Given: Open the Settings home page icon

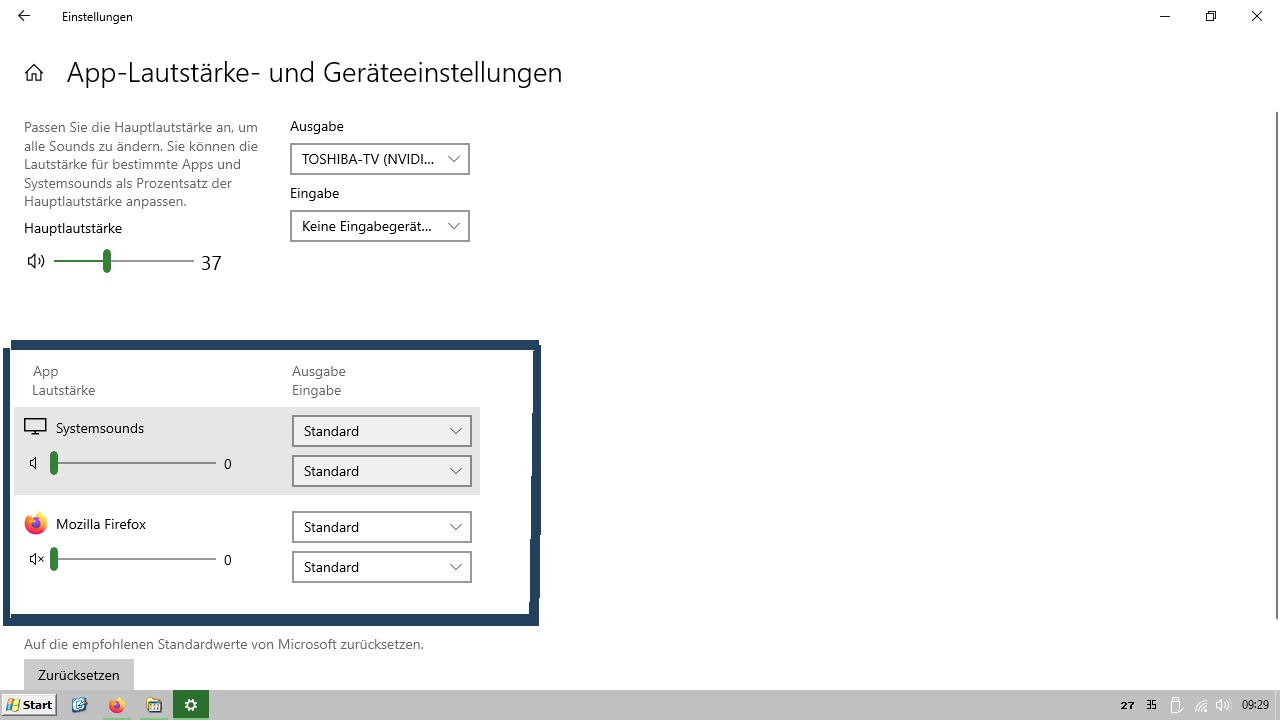Looking at the screenshot, I should (34, 72).
